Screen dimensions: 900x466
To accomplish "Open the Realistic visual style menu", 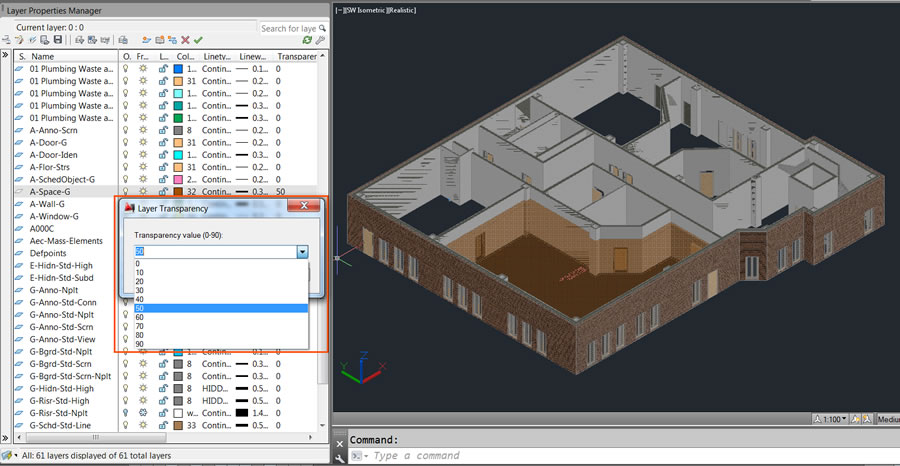I will point(403,10).
